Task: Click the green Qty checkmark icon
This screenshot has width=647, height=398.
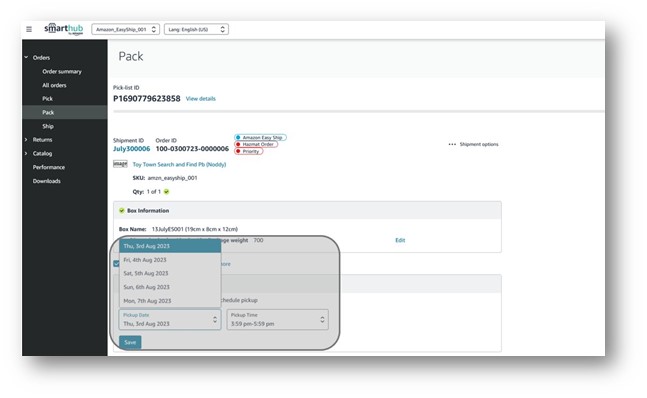Action: [x=166, y=192]
